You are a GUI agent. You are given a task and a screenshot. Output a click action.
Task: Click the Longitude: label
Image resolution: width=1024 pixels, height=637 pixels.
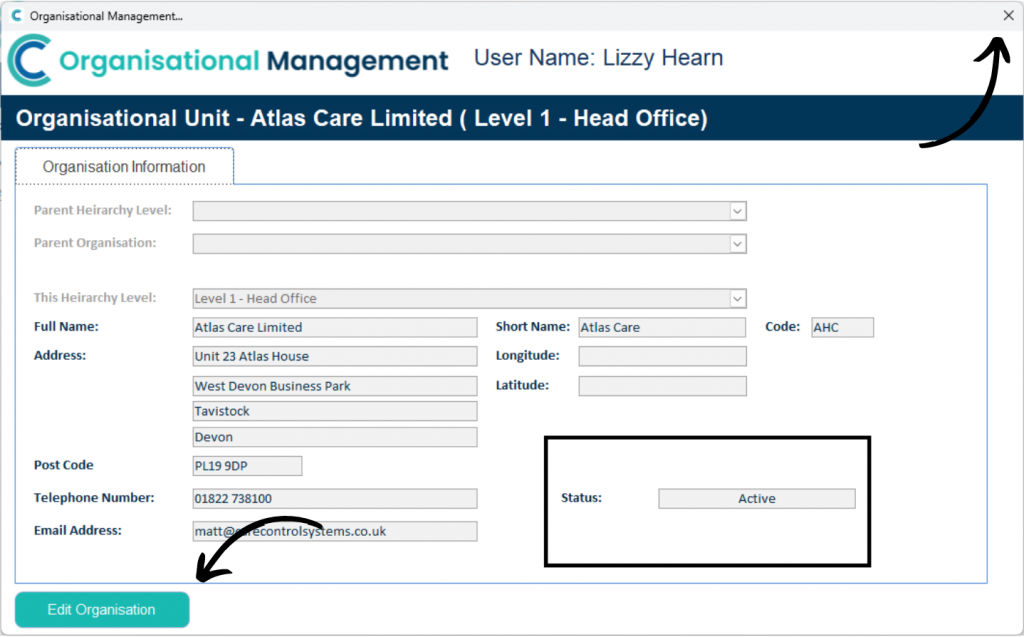pos(527,355)
